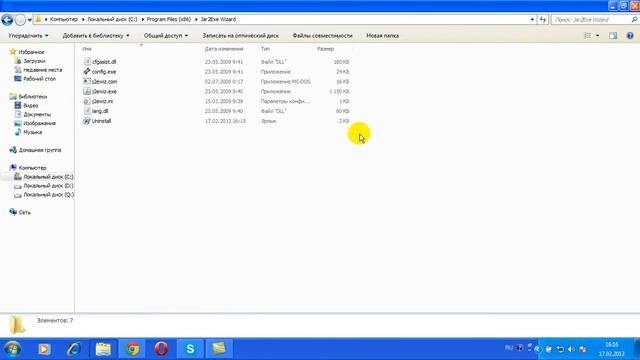The image size is (640, 360).
Task: Open the address bar history dropdown arrow
Action: pos(532,20)
